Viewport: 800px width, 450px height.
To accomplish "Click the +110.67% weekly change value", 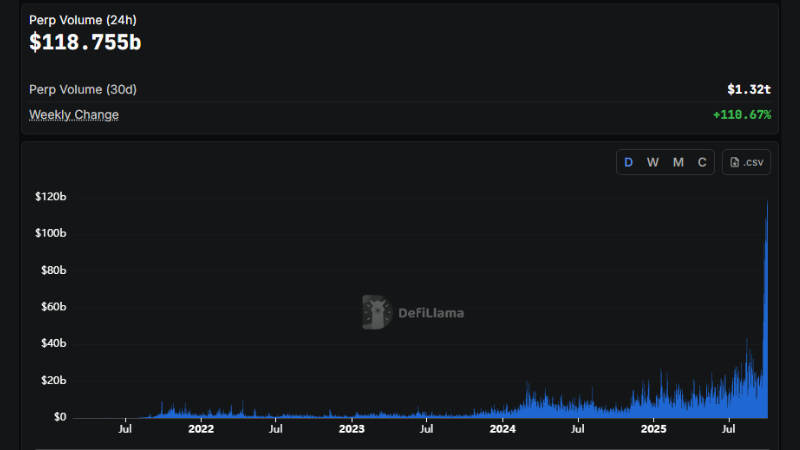I will (x=741, y=115).
